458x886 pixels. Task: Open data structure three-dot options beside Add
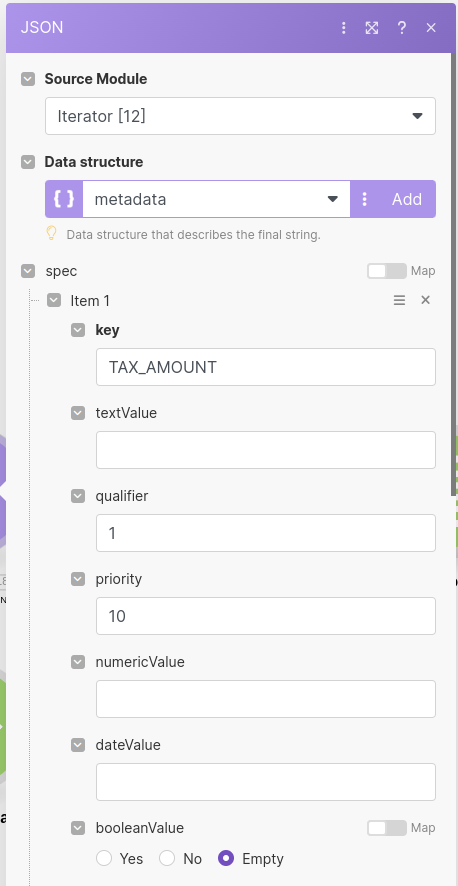pos(365,199)
